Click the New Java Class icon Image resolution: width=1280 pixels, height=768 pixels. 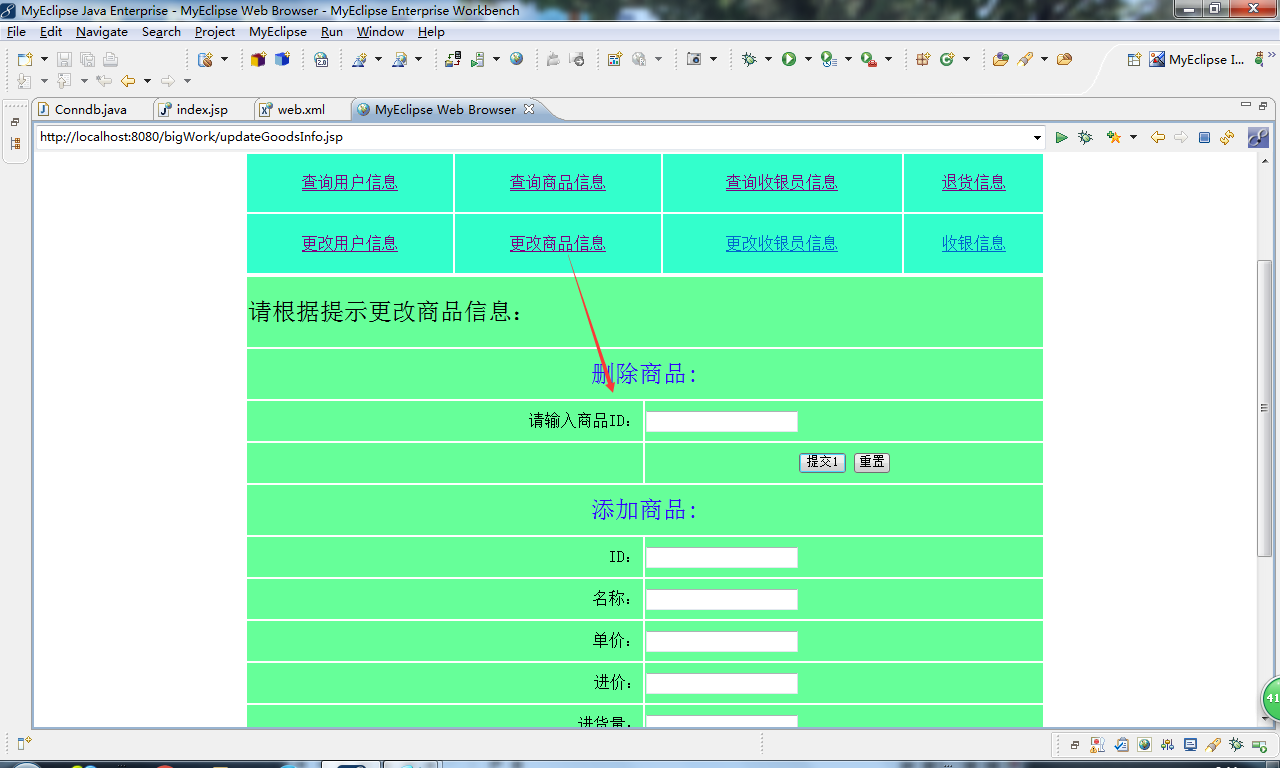[x=946, y=59]
